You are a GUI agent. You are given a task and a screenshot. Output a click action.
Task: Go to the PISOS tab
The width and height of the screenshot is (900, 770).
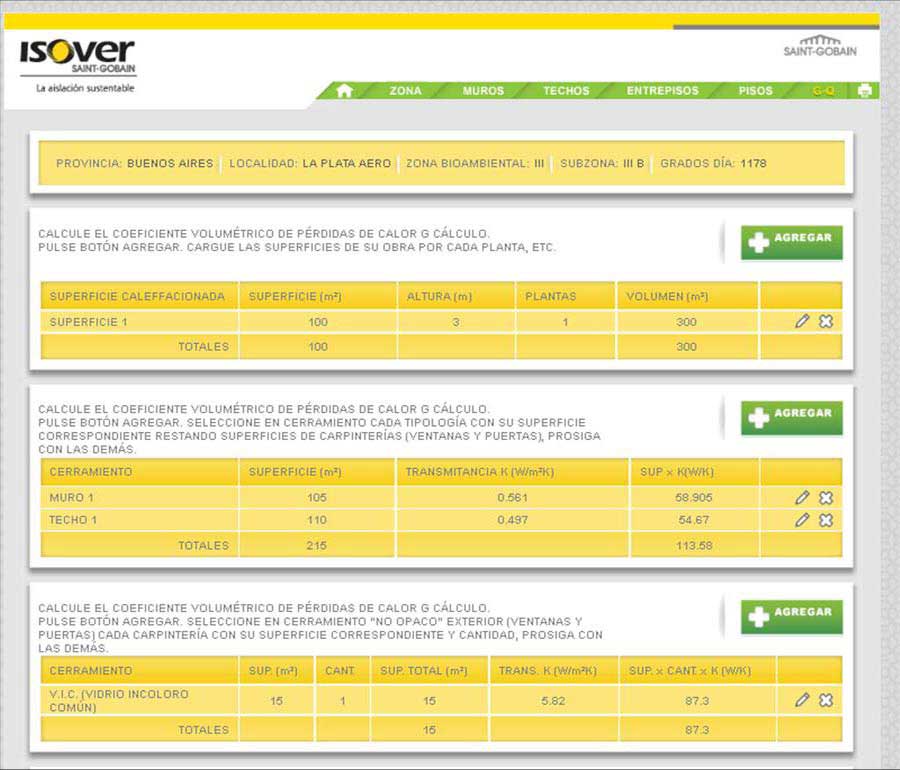[x=755, y=91]
